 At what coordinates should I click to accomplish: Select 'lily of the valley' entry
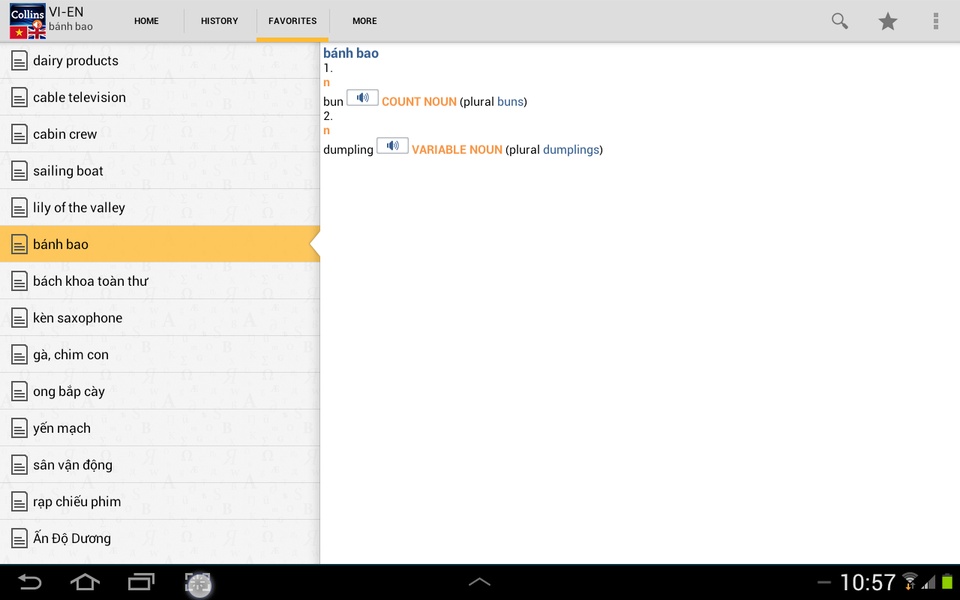(x=160, y=208)
